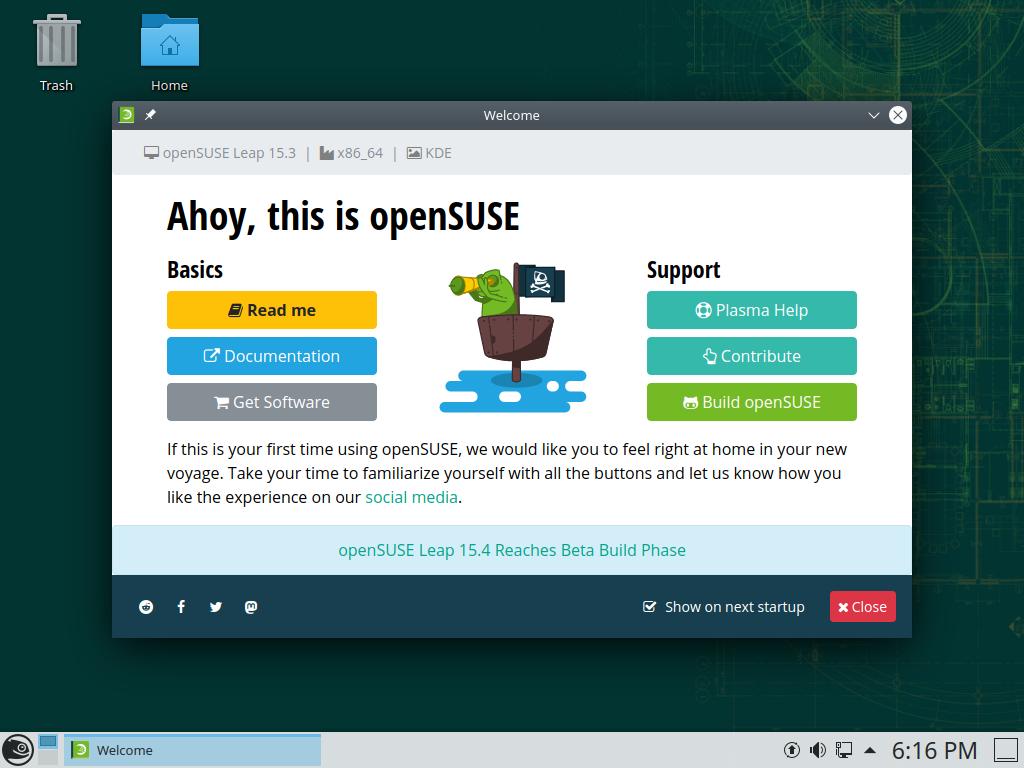Open the network tray icon

[843, 750]
